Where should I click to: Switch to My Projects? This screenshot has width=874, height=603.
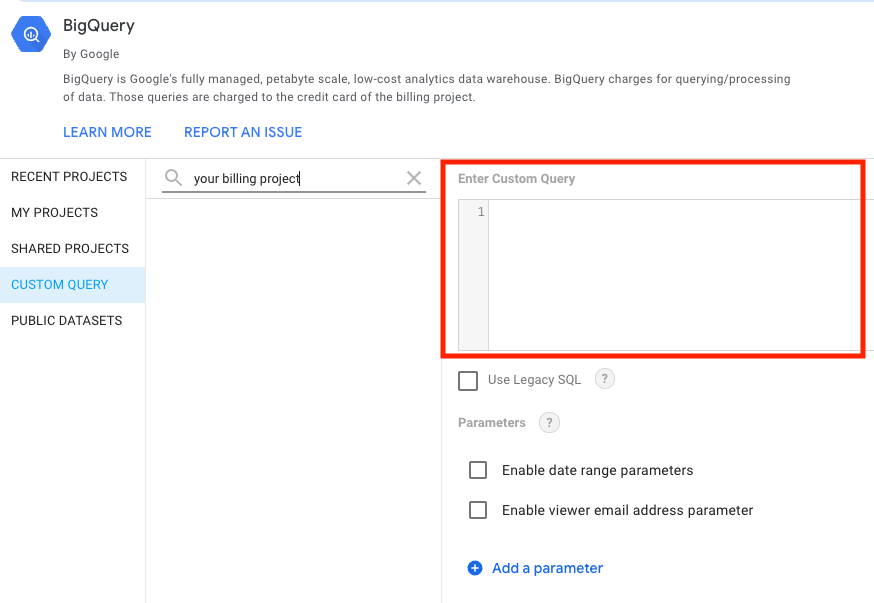[55, 213]
